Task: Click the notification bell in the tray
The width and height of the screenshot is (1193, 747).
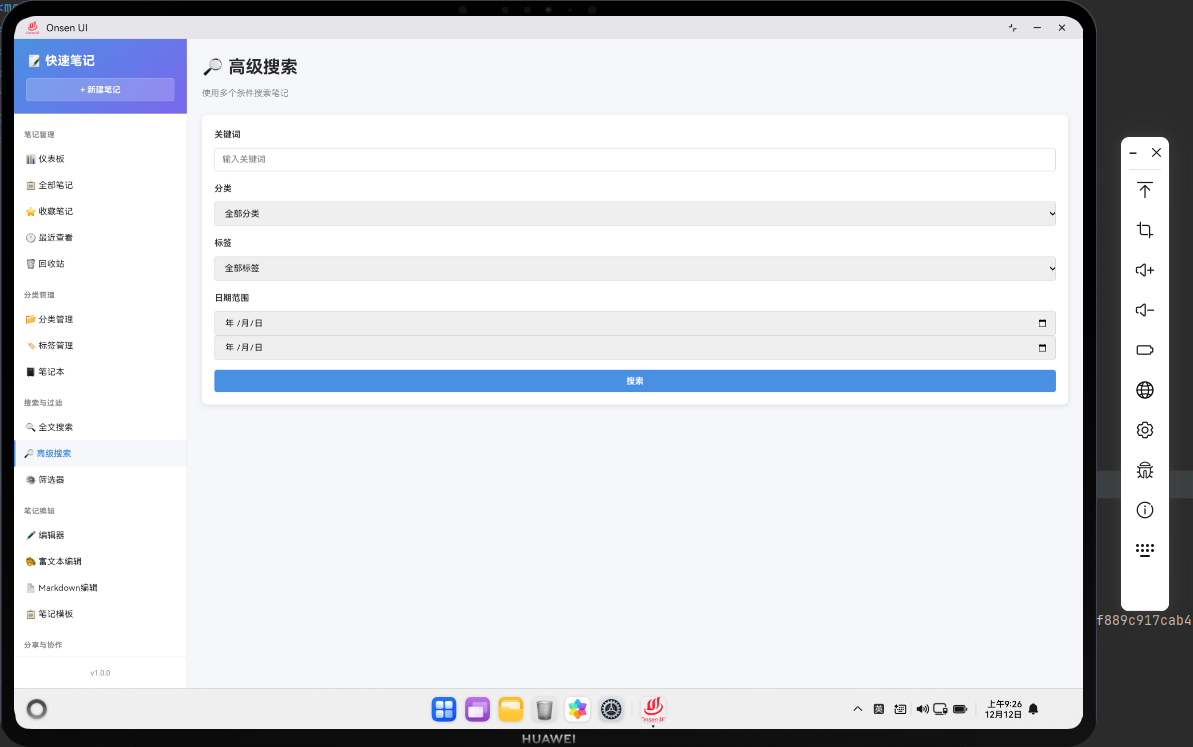Action: pyautogui.click(x=1033, y=709)
